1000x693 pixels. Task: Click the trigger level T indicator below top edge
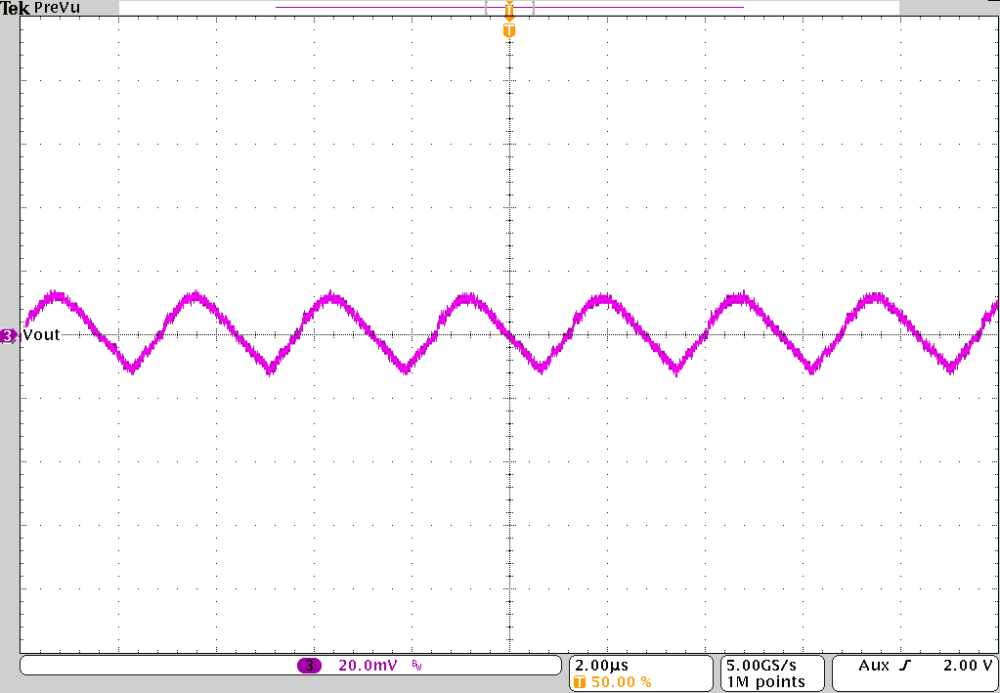pos(509,31)
